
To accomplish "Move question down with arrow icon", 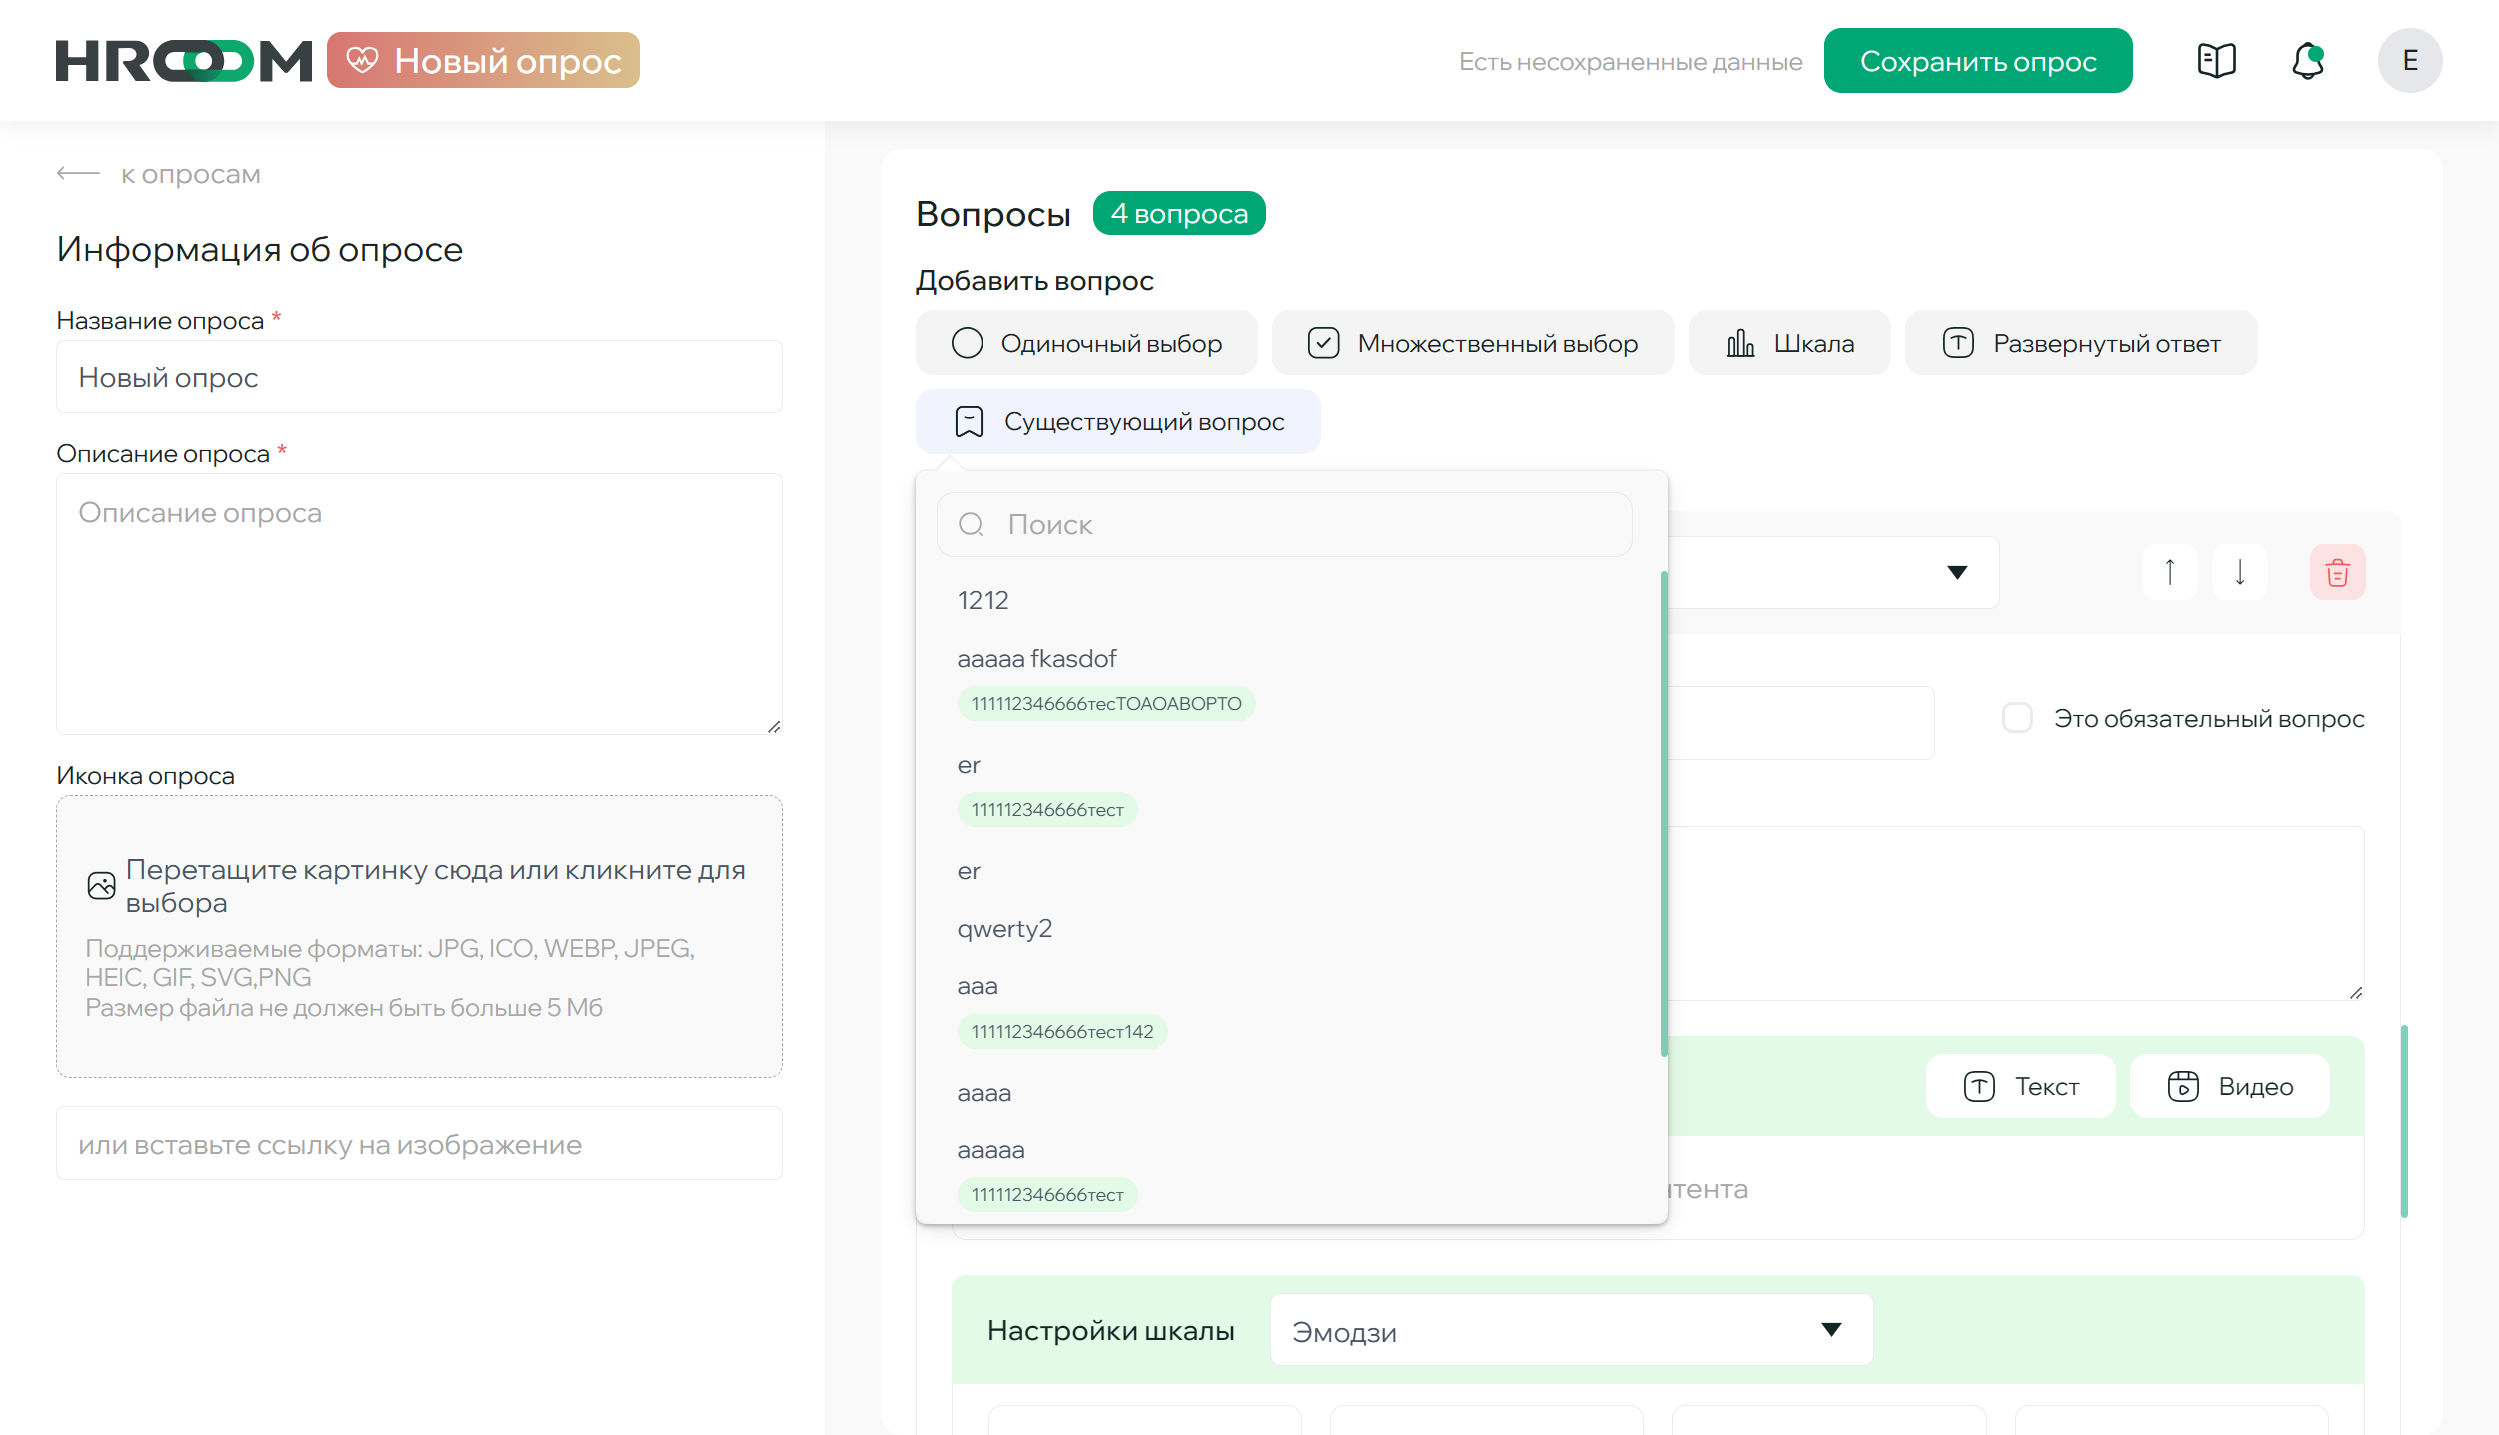I will [x=2240, y=573].
